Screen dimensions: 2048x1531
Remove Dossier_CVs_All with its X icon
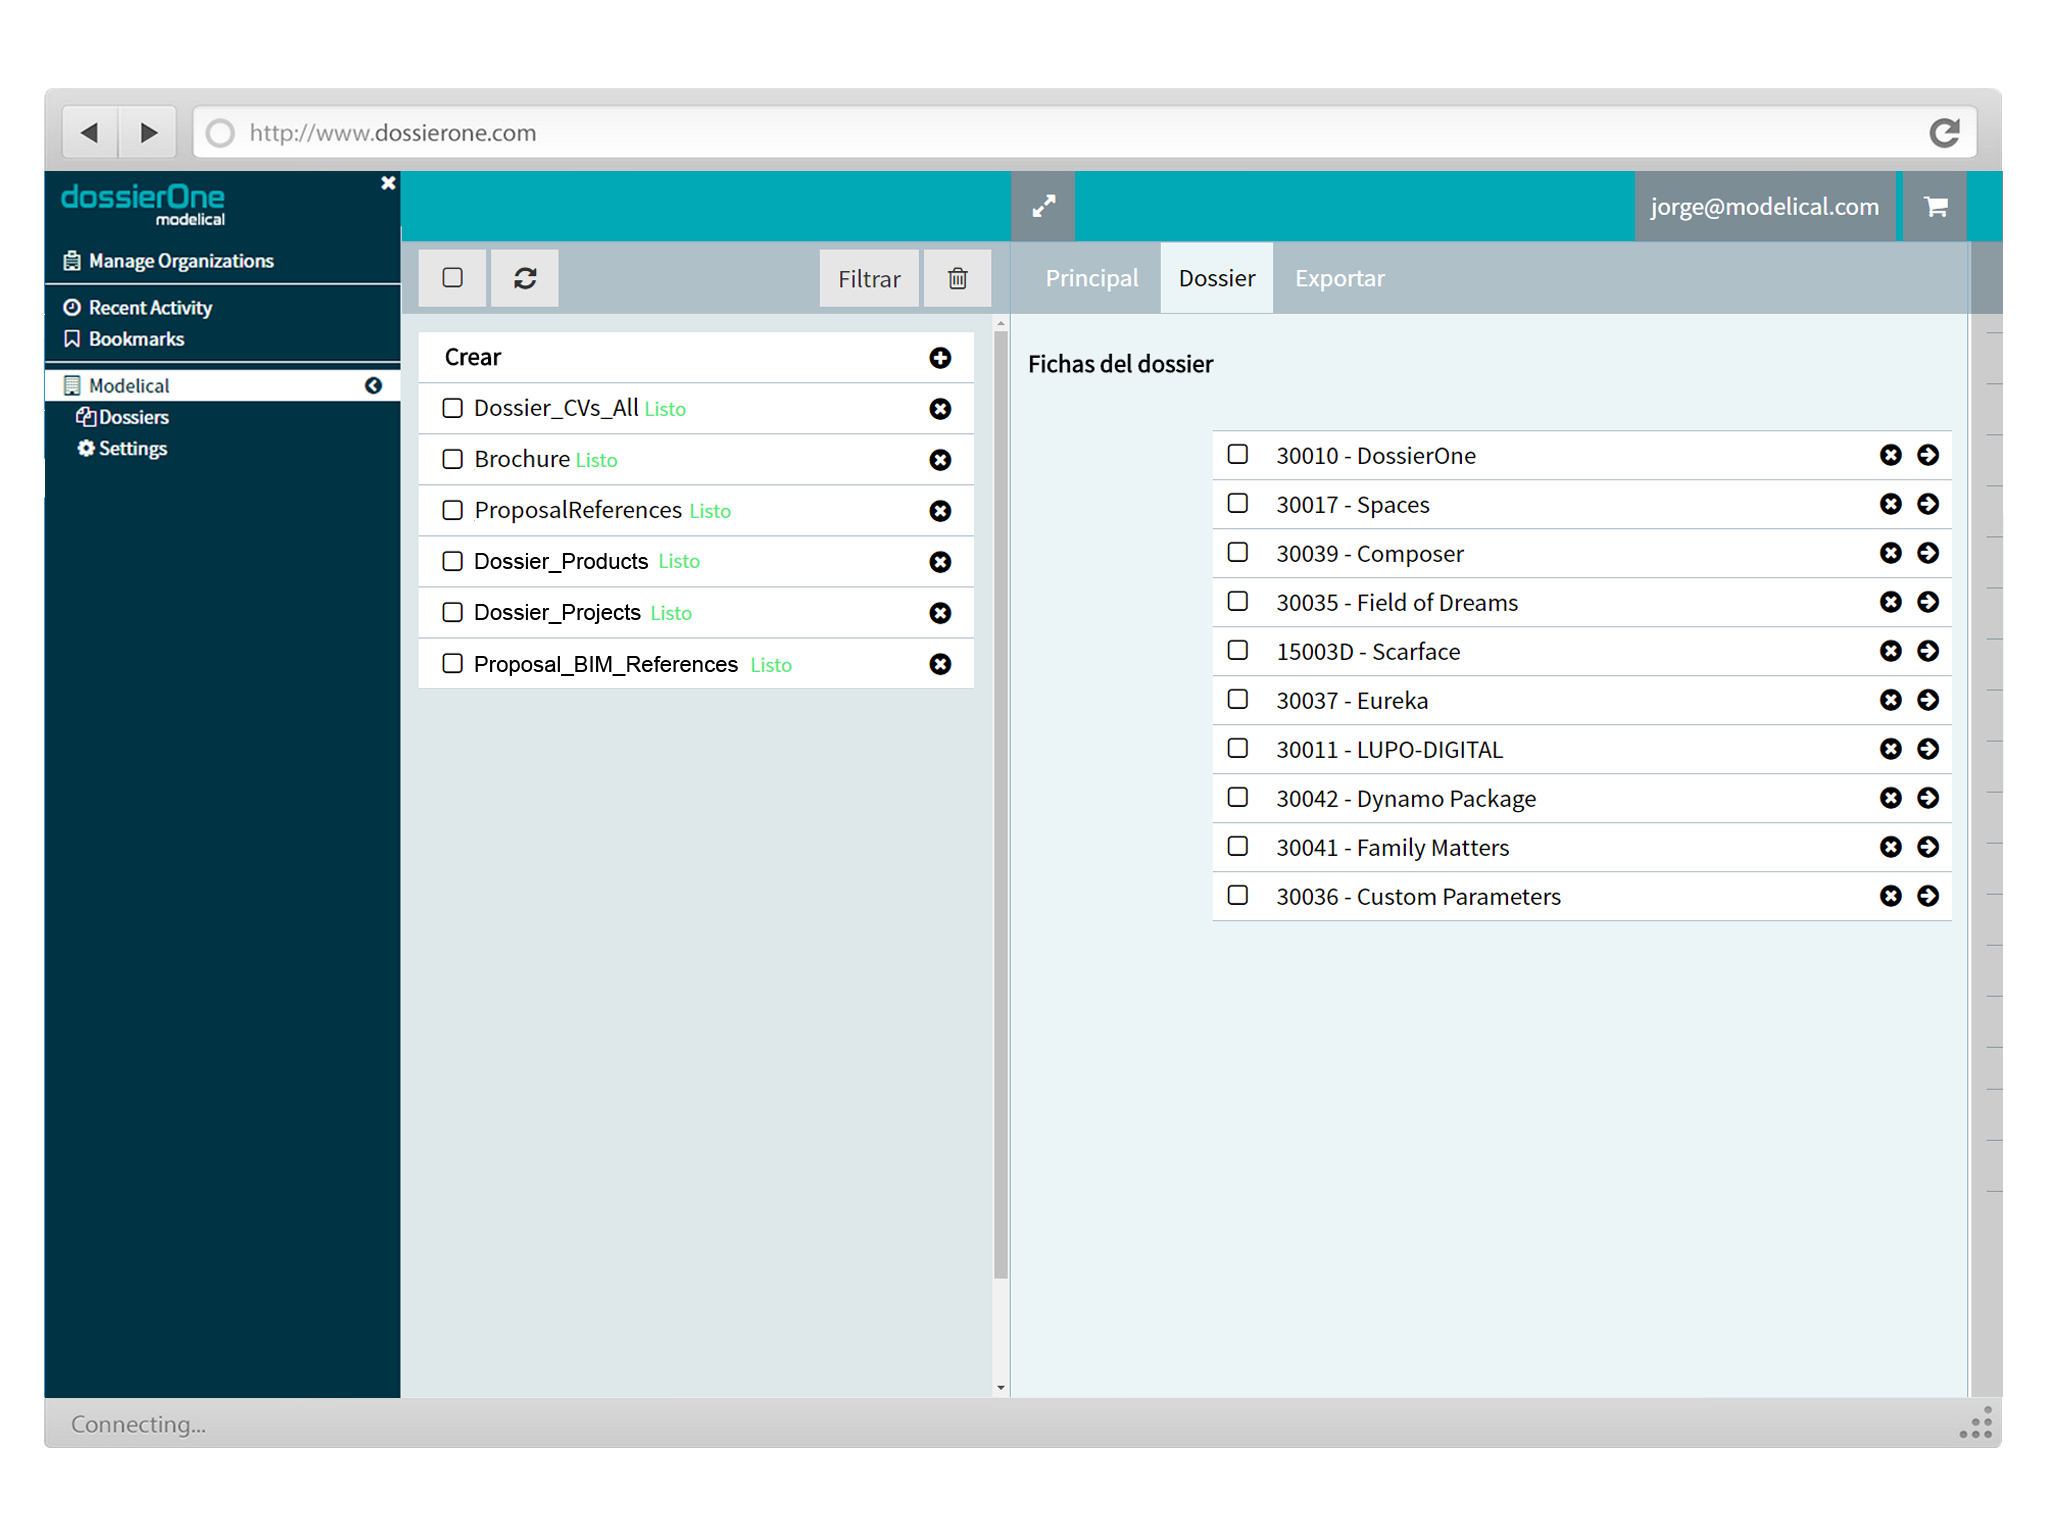940,409
